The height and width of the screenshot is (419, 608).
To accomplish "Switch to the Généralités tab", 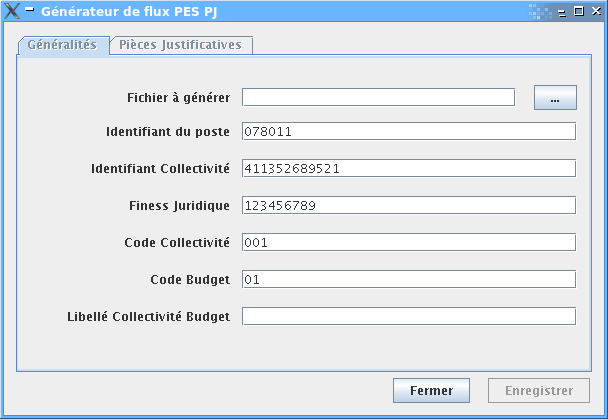I will (x=62, y=45).
